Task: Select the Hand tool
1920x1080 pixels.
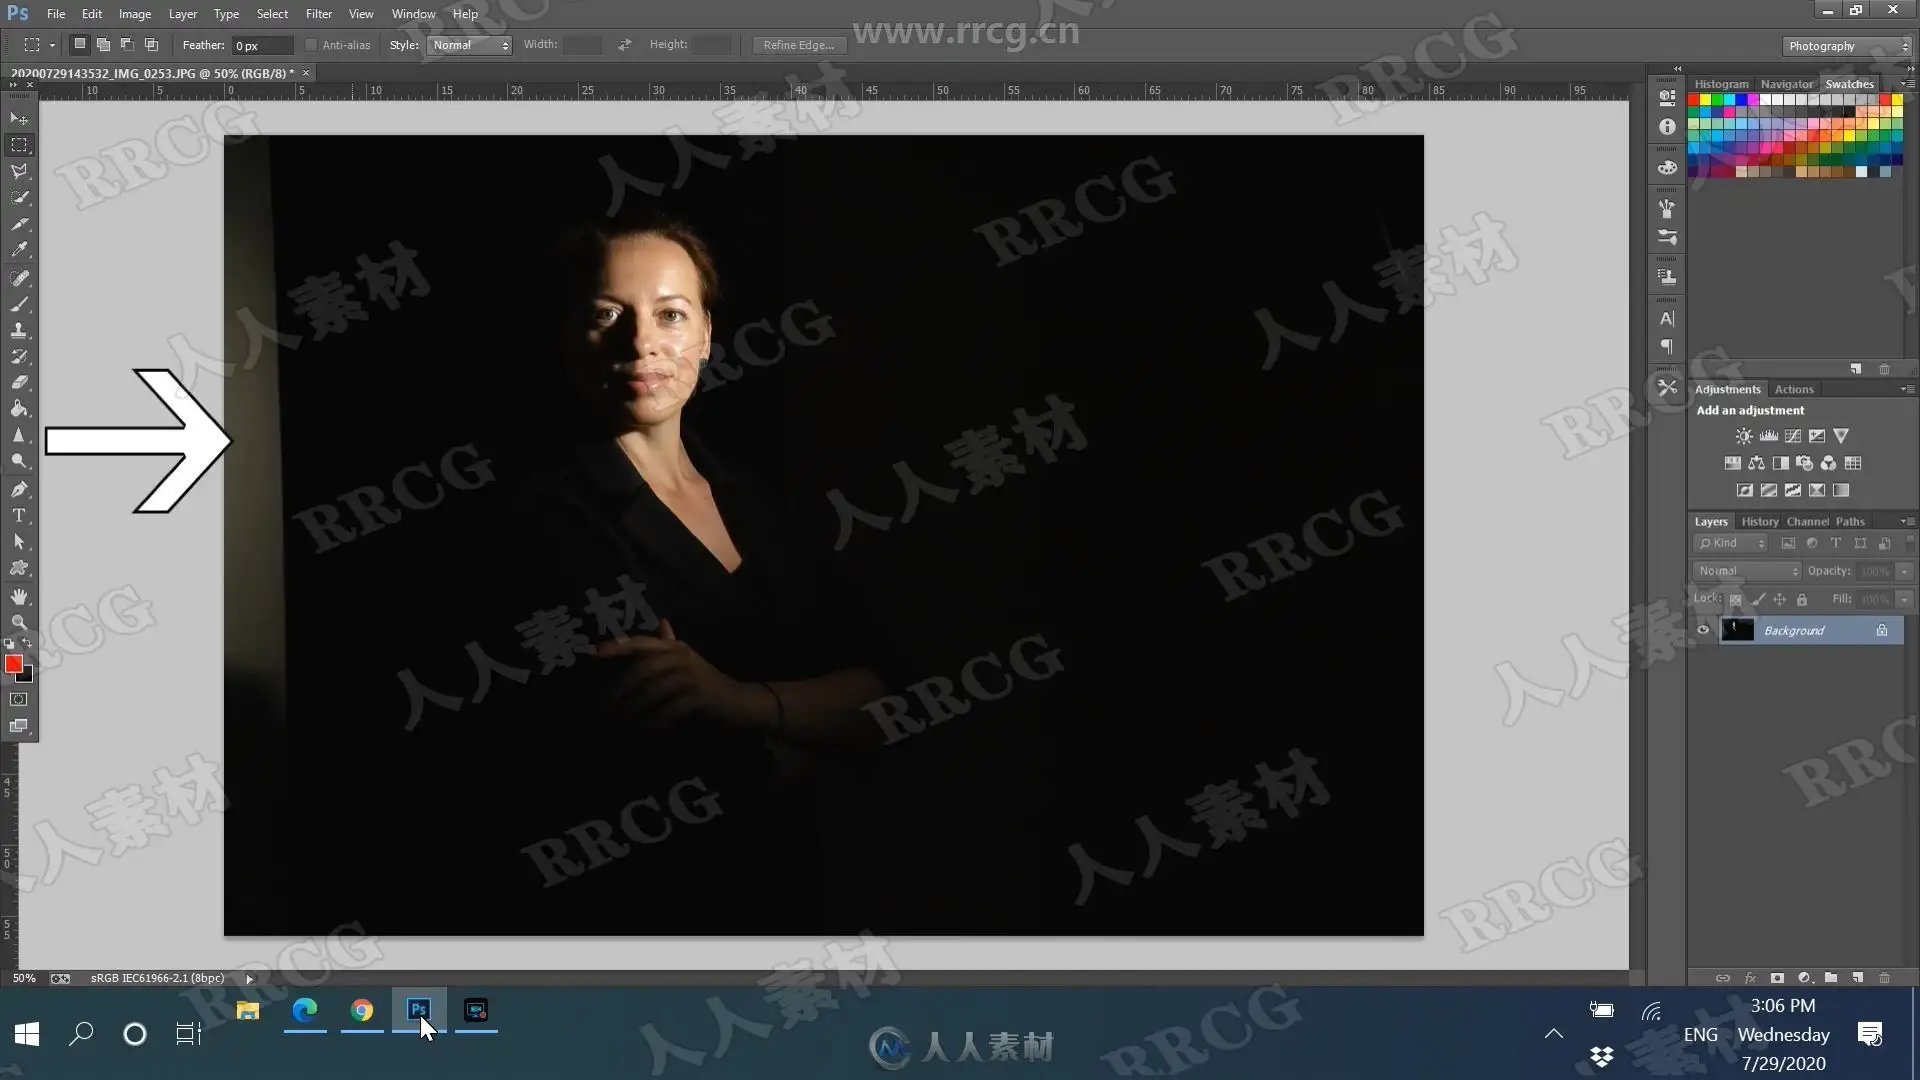Action: 19,596
